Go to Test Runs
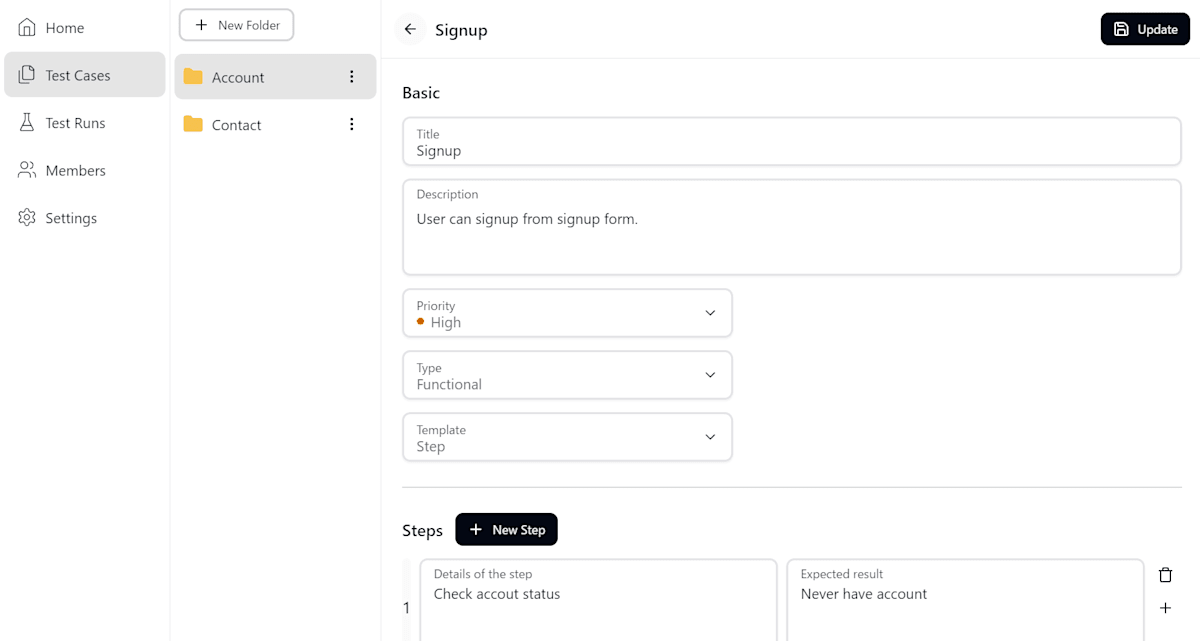The image size is (1200, 641). click(x=85, y=123)
